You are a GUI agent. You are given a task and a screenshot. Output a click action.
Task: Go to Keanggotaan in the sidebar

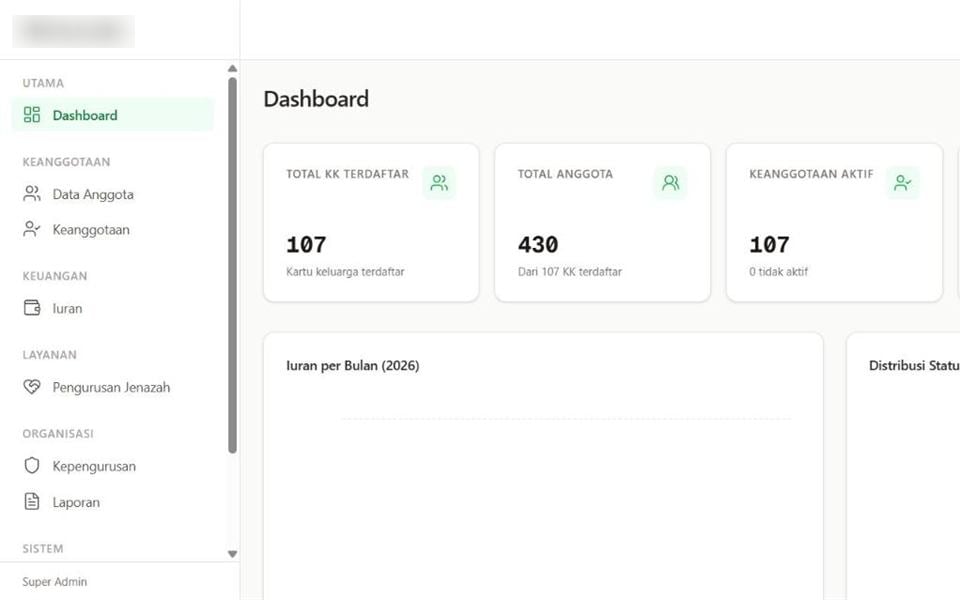tap(113, 230)
